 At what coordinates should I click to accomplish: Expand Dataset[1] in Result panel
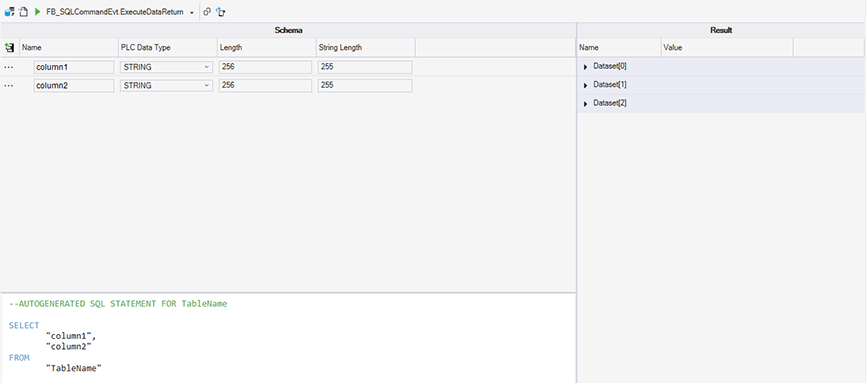(x=585, y=86)
